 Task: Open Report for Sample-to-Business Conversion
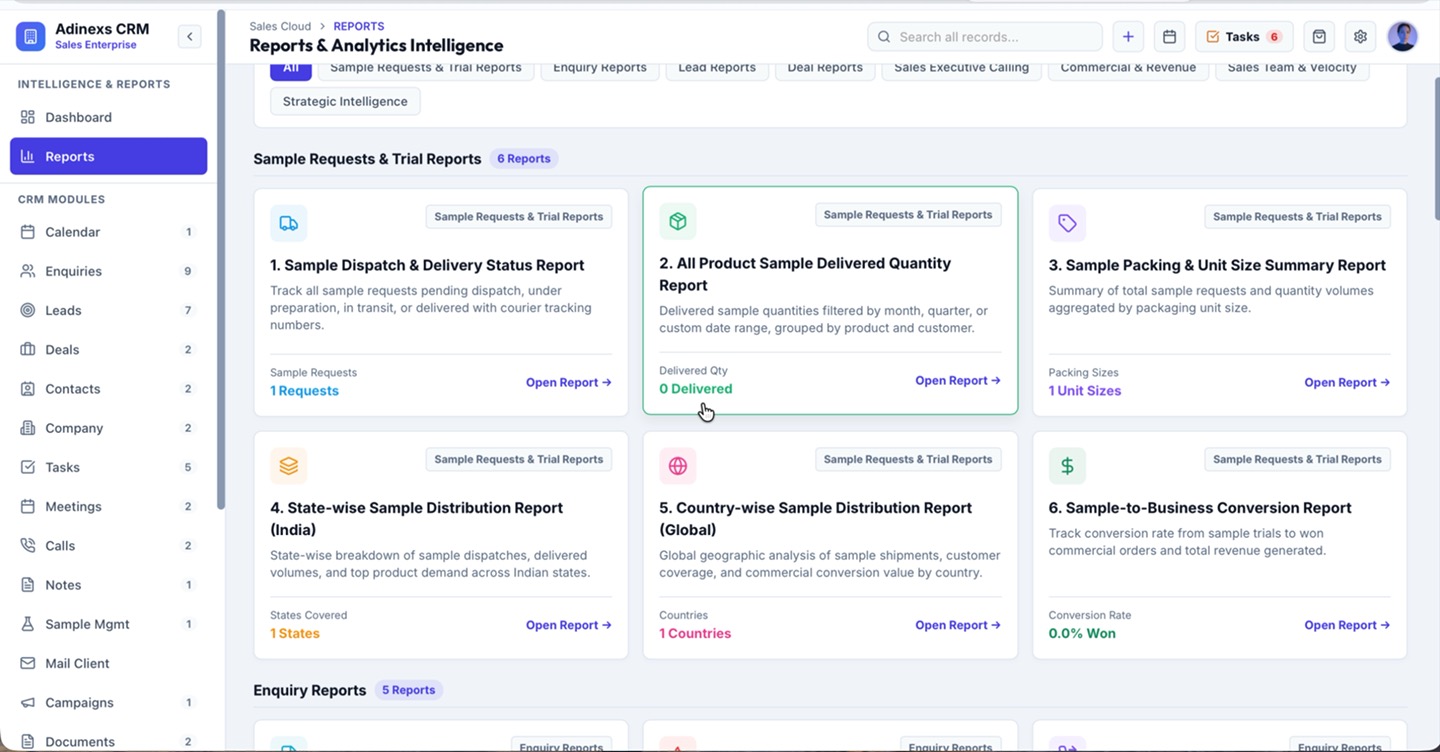click(x=1347, y=625)
